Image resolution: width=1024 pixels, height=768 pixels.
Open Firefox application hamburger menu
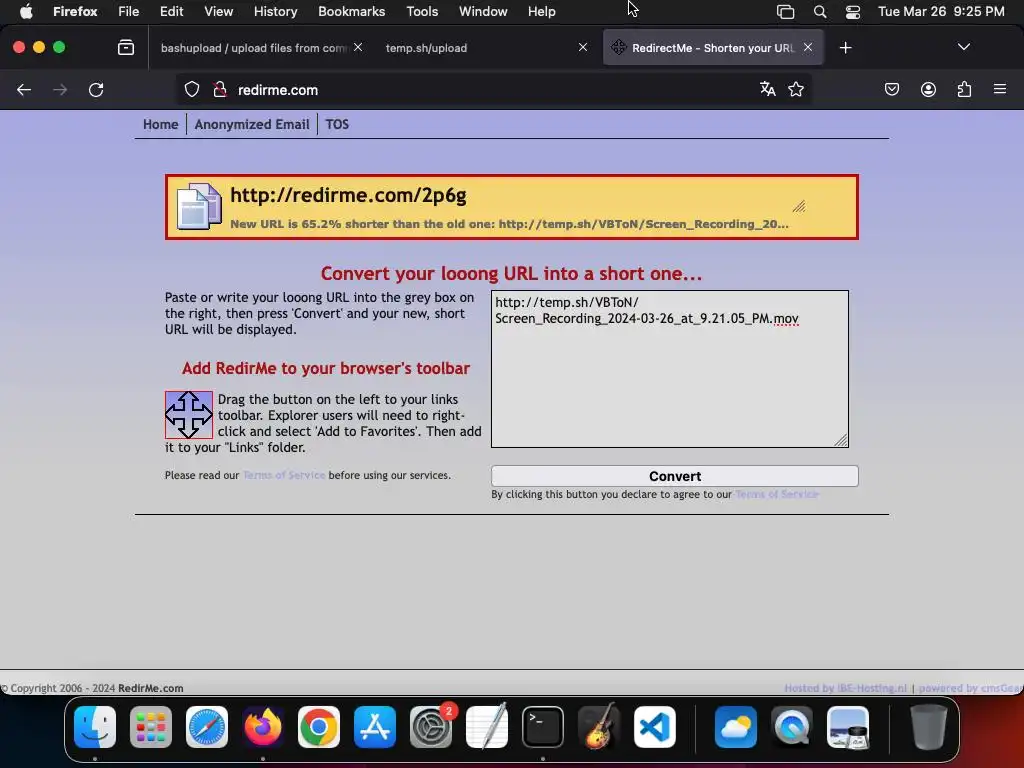[x=1000, y=89]
